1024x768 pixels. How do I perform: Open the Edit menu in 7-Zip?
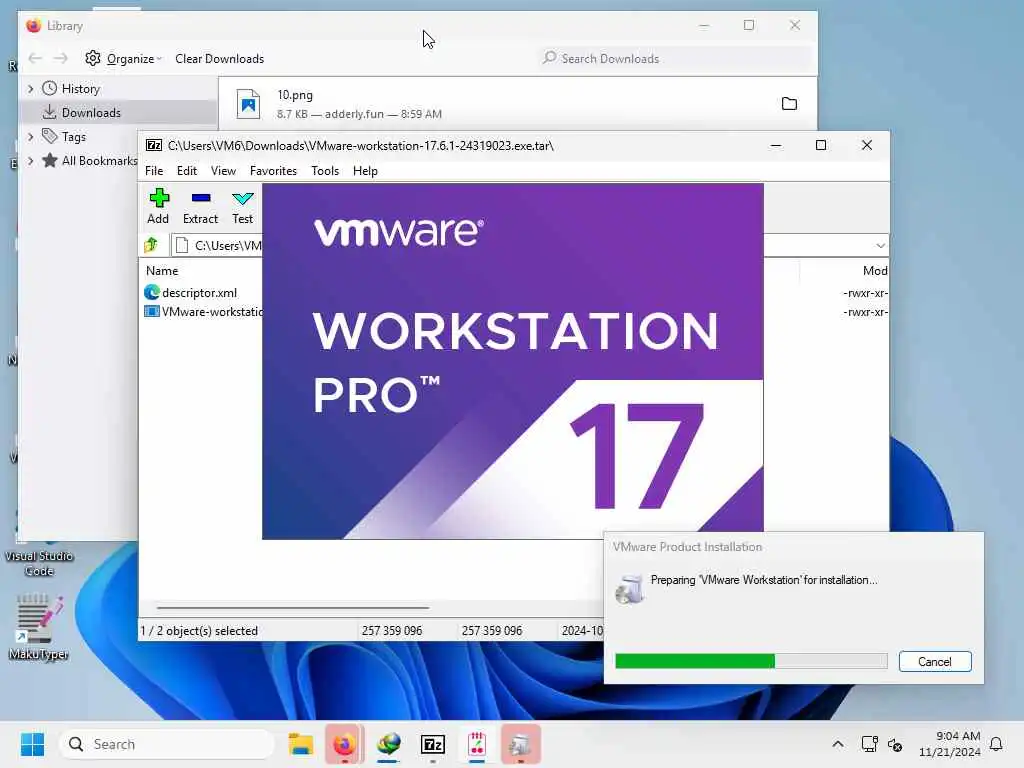coord(187,170)
